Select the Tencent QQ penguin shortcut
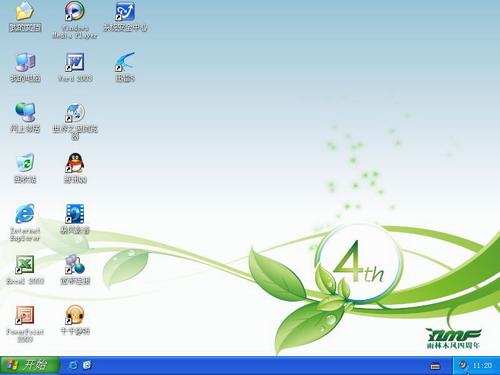The image size is (500, 375). click(75, 168)
